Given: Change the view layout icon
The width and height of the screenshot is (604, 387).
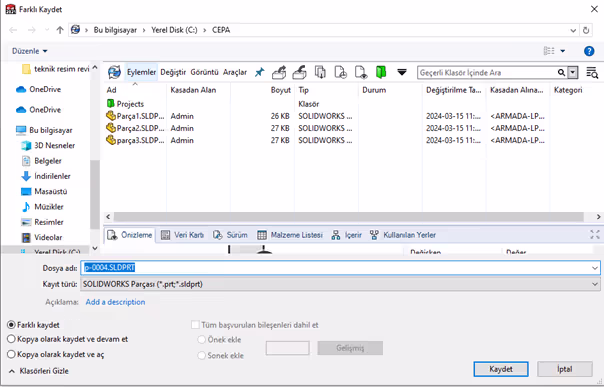Looking at the screenshot, I should pos(549,51).
